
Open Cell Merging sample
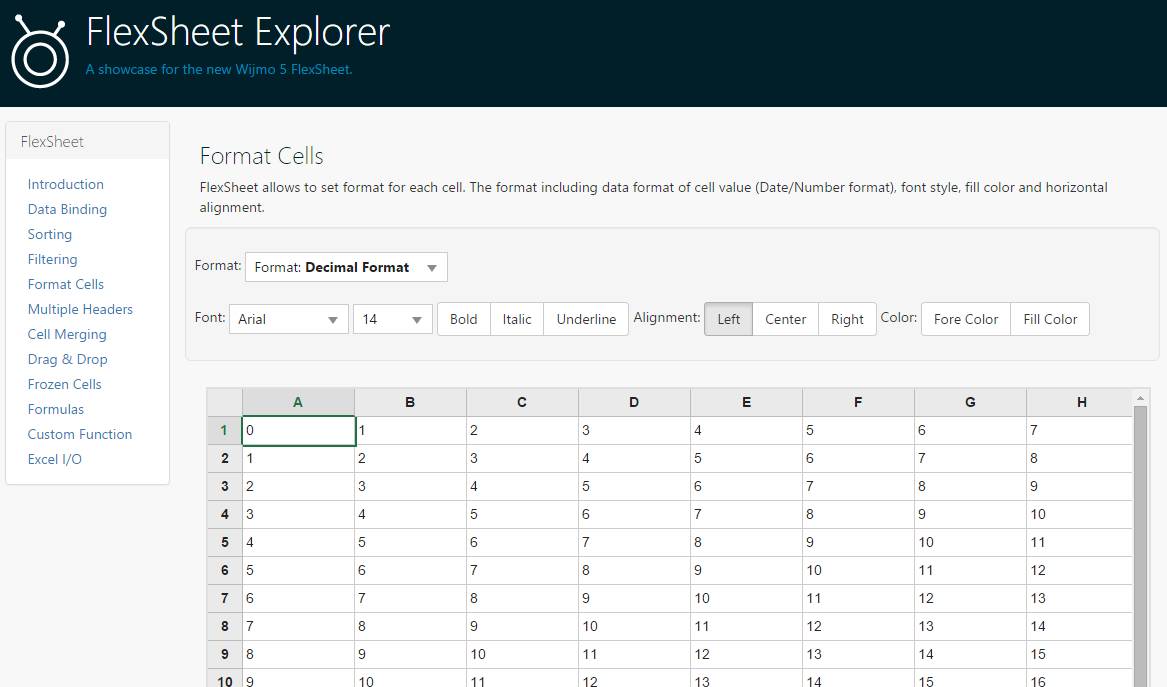[67, 334]
